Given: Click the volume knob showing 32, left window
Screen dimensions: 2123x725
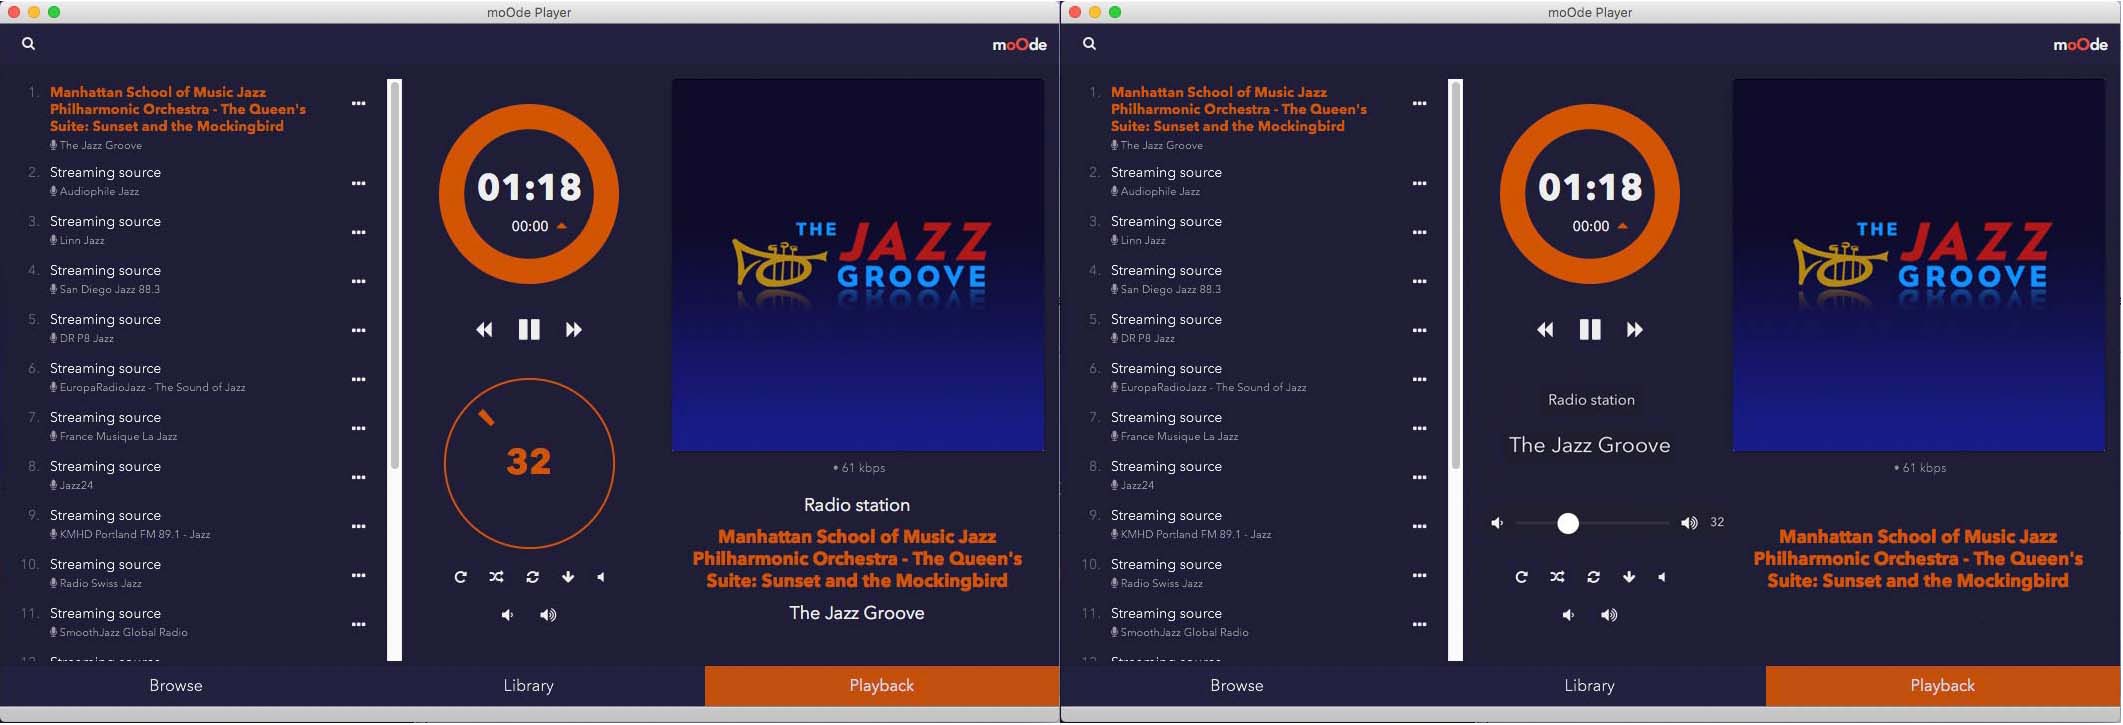Looking at the screenshot, I should pos(529,463).
